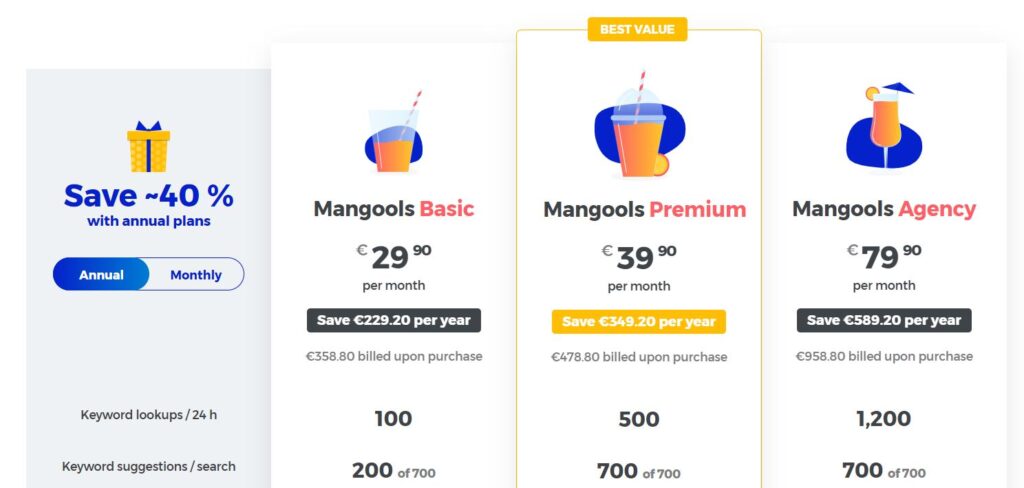Image resolution: width=1024 pixels, height=488 pixels.
Task: Click €478.80 billed upon purchase text
Action: pos(638,357)
